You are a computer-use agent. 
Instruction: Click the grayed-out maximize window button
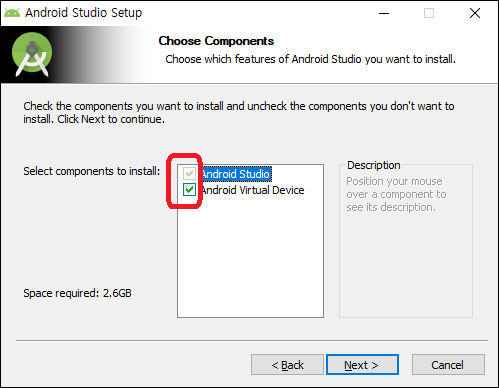tap(429, 13)
